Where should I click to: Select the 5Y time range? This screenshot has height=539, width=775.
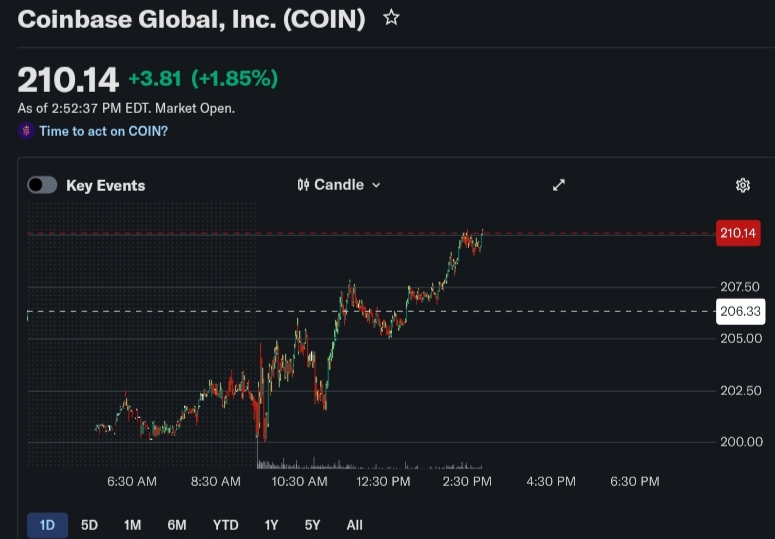point(312,525)
